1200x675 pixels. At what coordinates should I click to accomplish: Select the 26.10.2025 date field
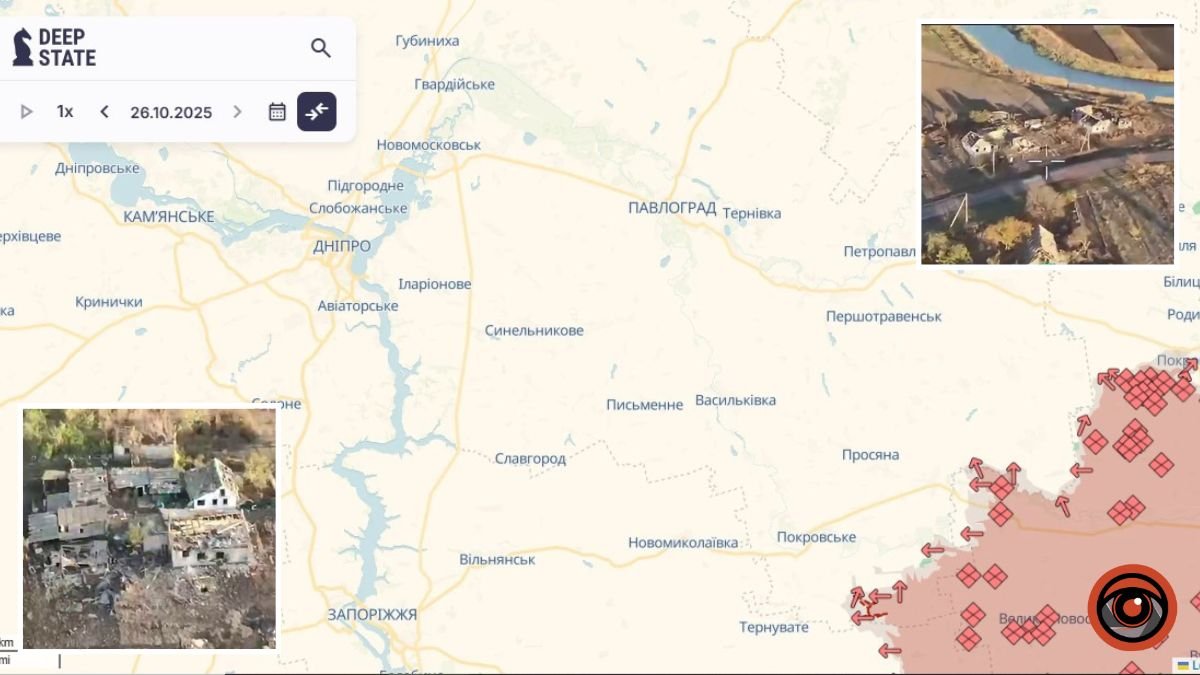(171, 112)
